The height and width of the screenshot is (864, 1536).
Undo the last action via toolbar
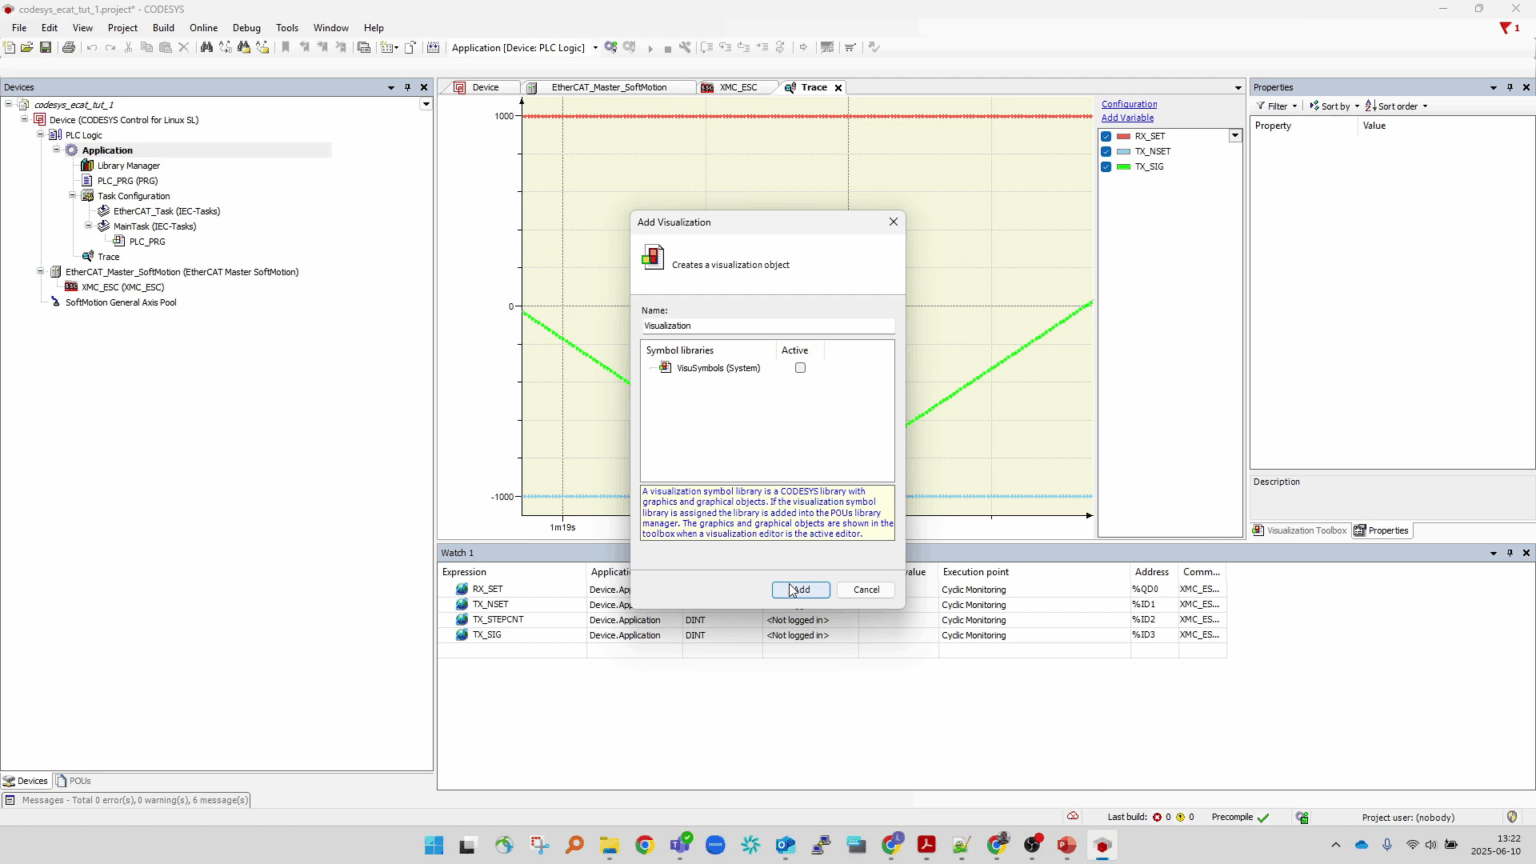coord(92,47)
